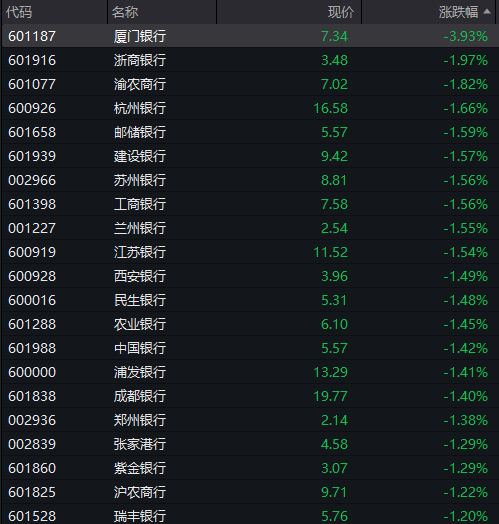Click stock code 600919
The image size is (499, 524).
(32, 252)
